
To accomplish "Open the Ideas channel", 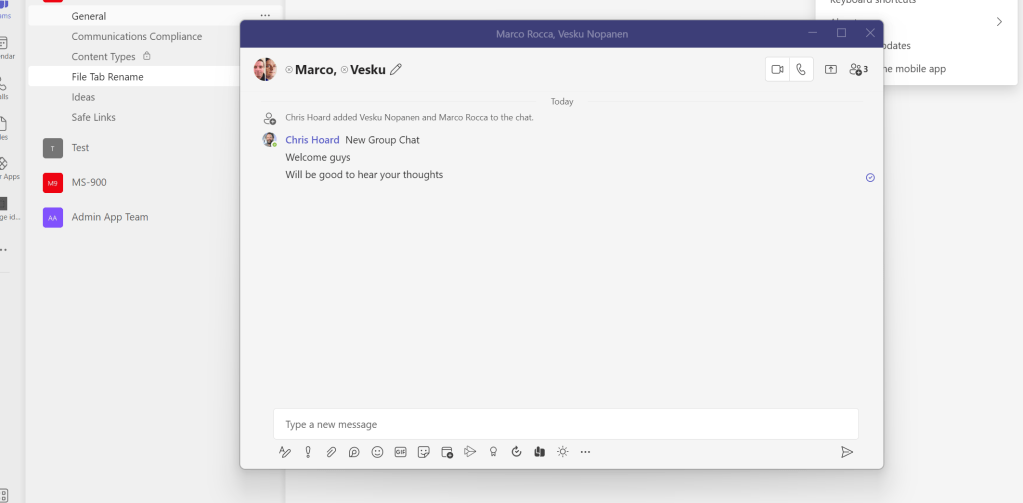I will (x=84, y=97).
